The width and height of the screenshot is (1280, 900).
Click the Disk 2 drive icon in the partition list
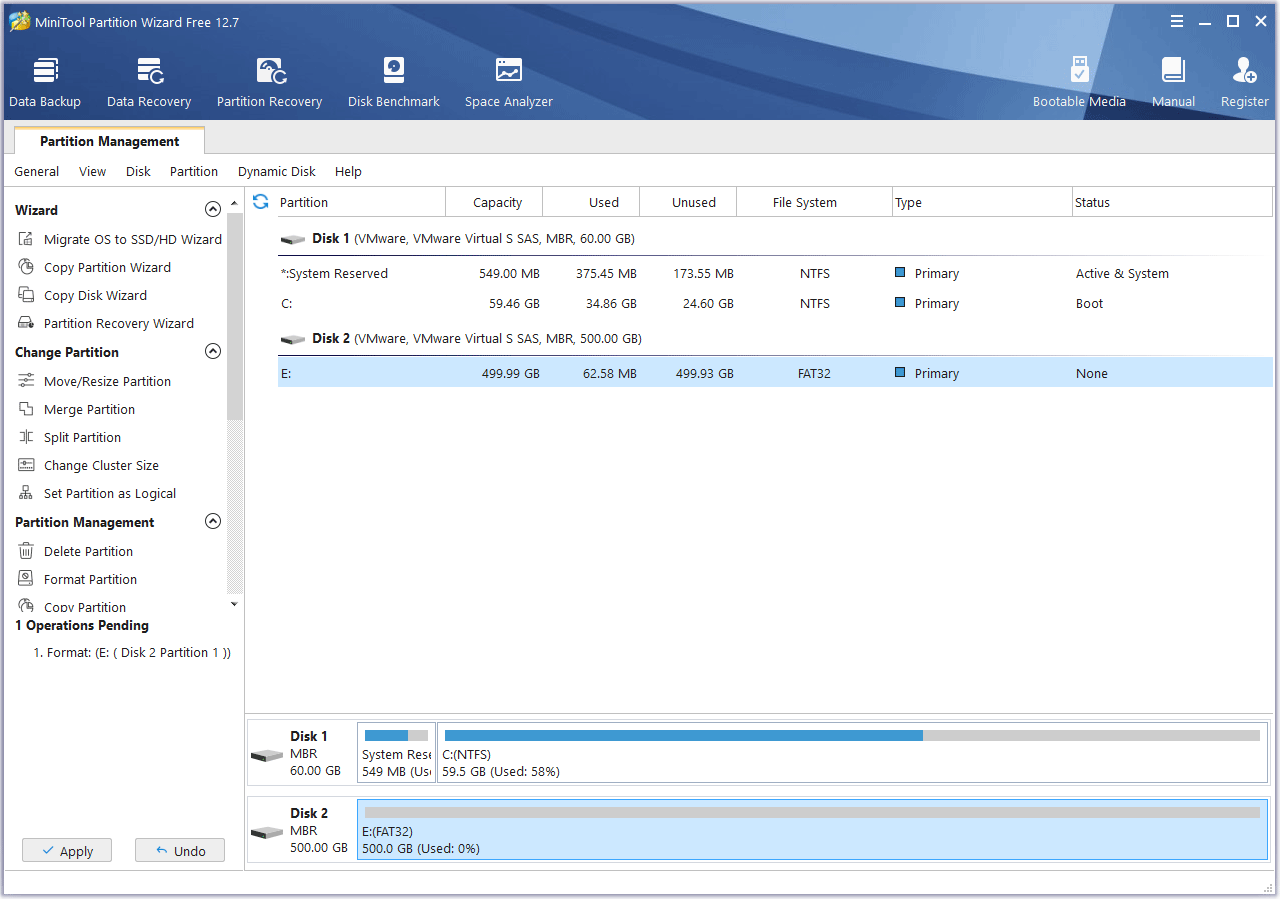pos(293,340)
